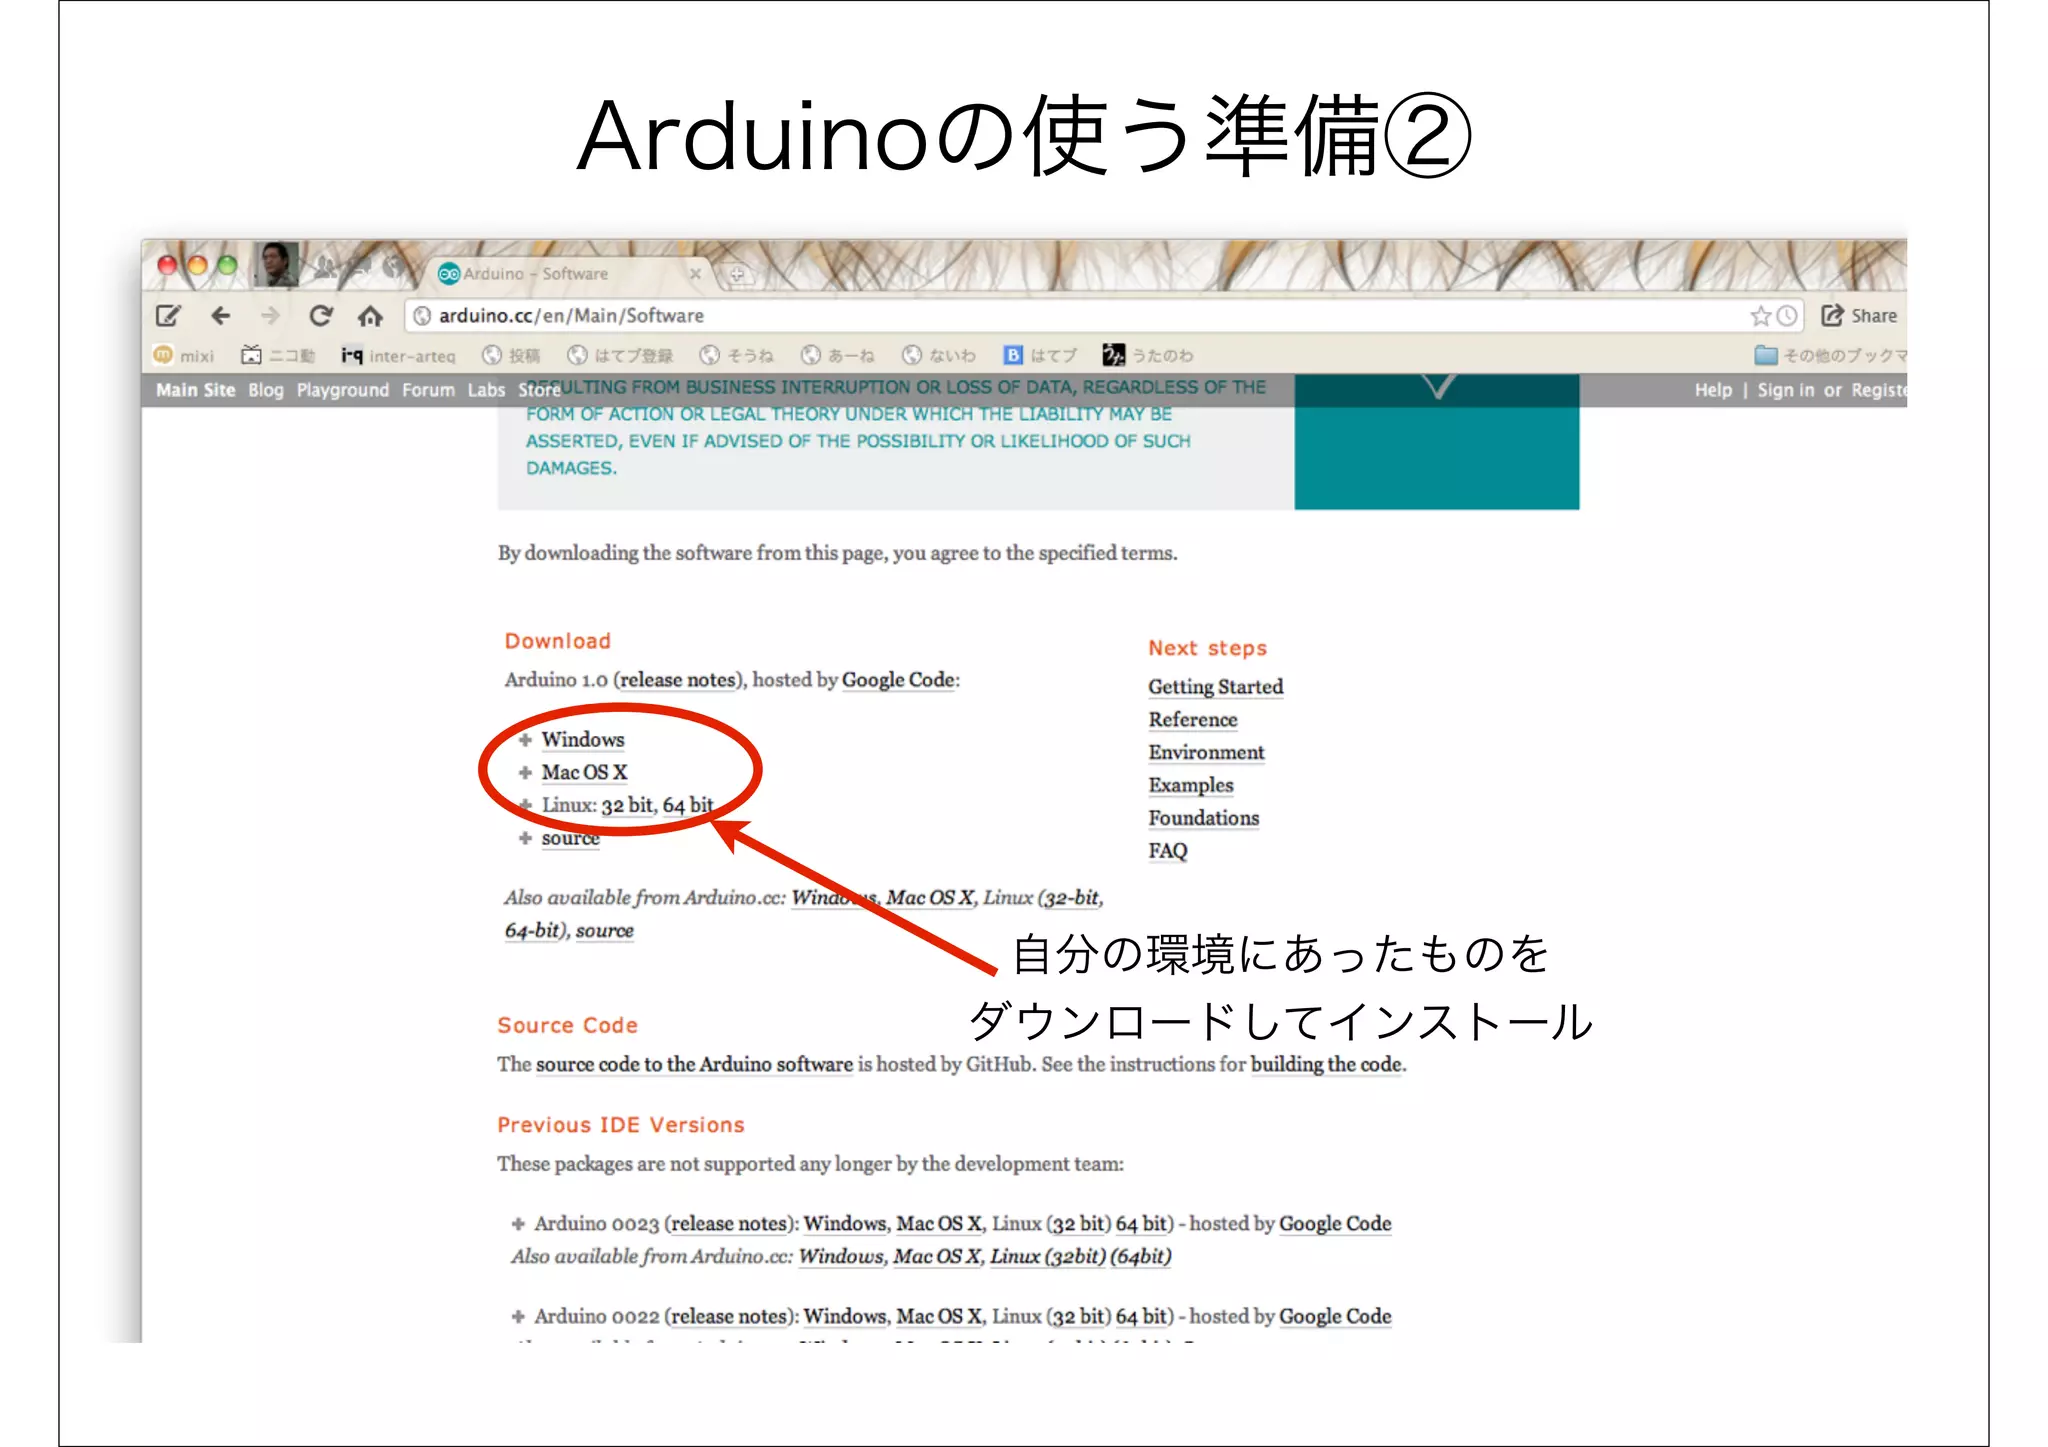Go to the browser home page icon
This screenshot has height=1447, width=2048.
(x=370, y=316)
